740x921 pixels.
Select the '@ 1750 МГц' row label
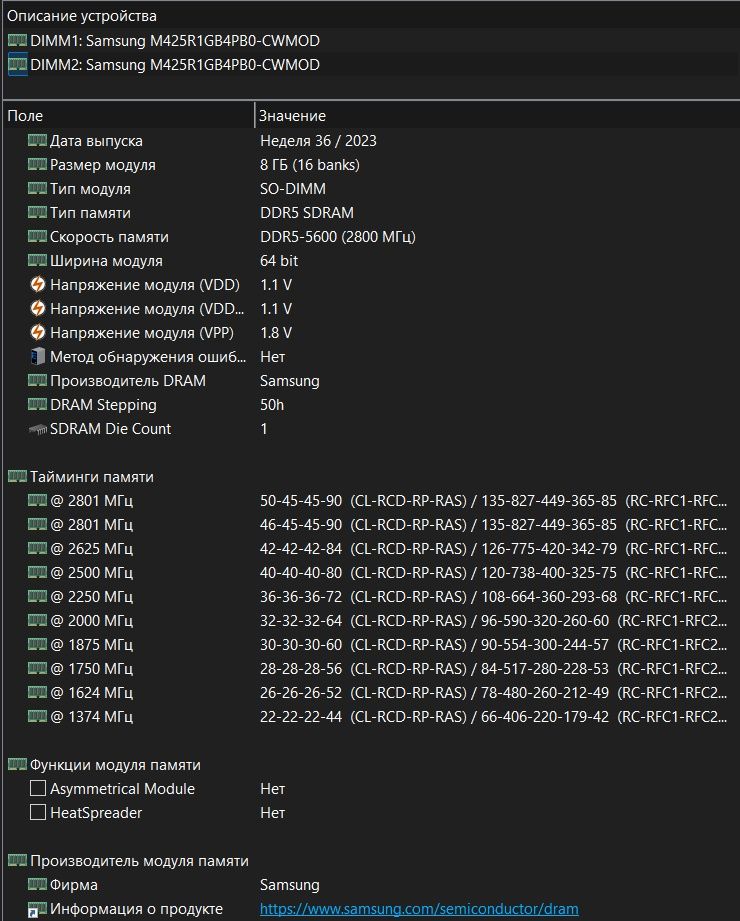coord(92,669)
